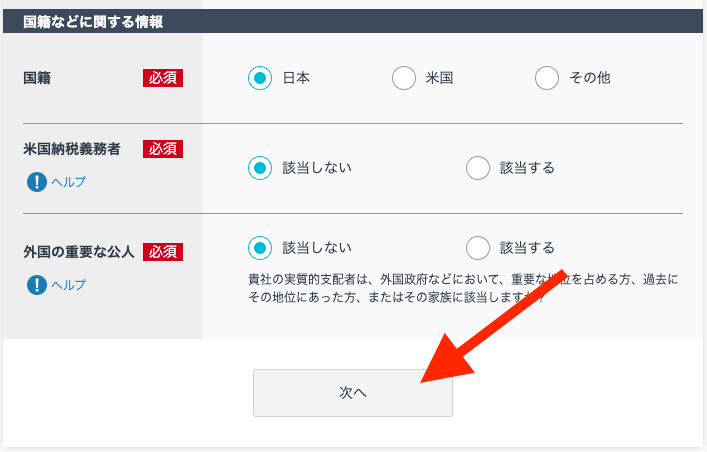Select 日本 radio button for nationality
Image resolution: width=707 pixels, height=452 pixels.
click(260, 78)
